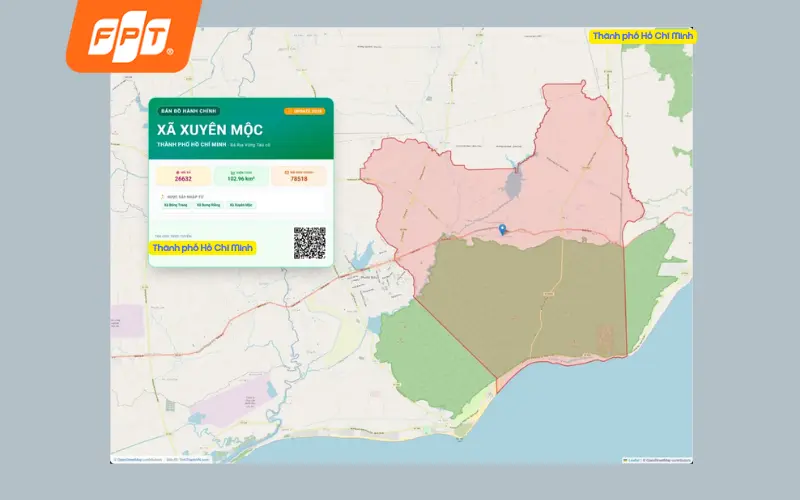Screen dimensions: 800x500
Task: Click "Thành phố Hồ Chí Minh" label at map corner
Action: click(643, 36)
